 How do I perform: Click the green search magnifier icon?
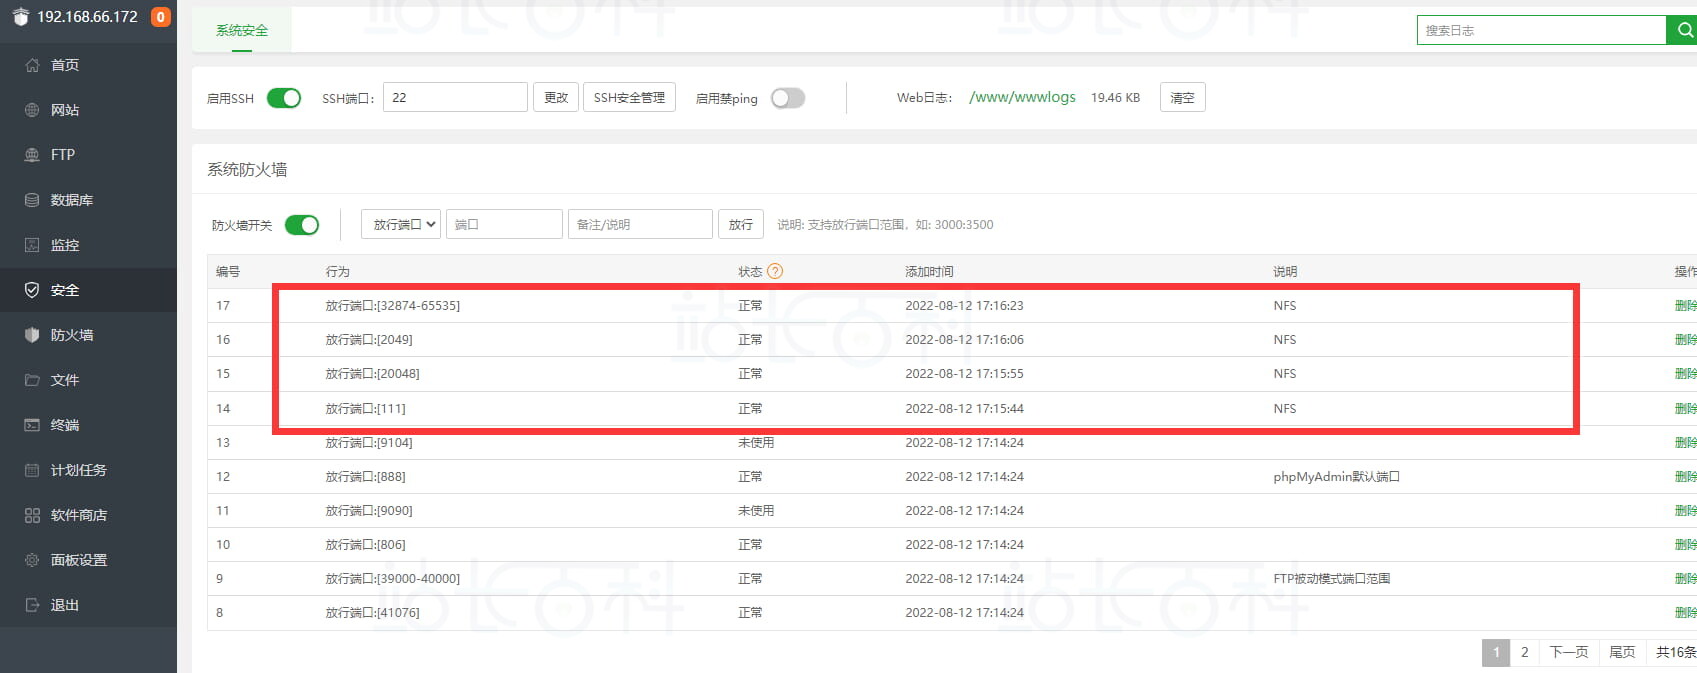click(1684, 30)
